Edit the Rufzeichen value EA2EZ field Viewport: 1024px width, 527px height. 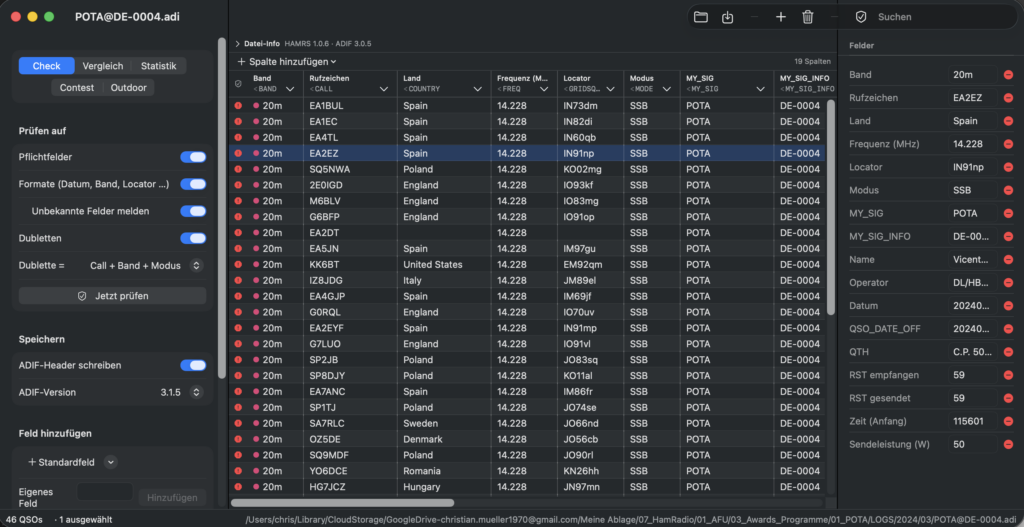pyautogui.click(x=973, y=98)
